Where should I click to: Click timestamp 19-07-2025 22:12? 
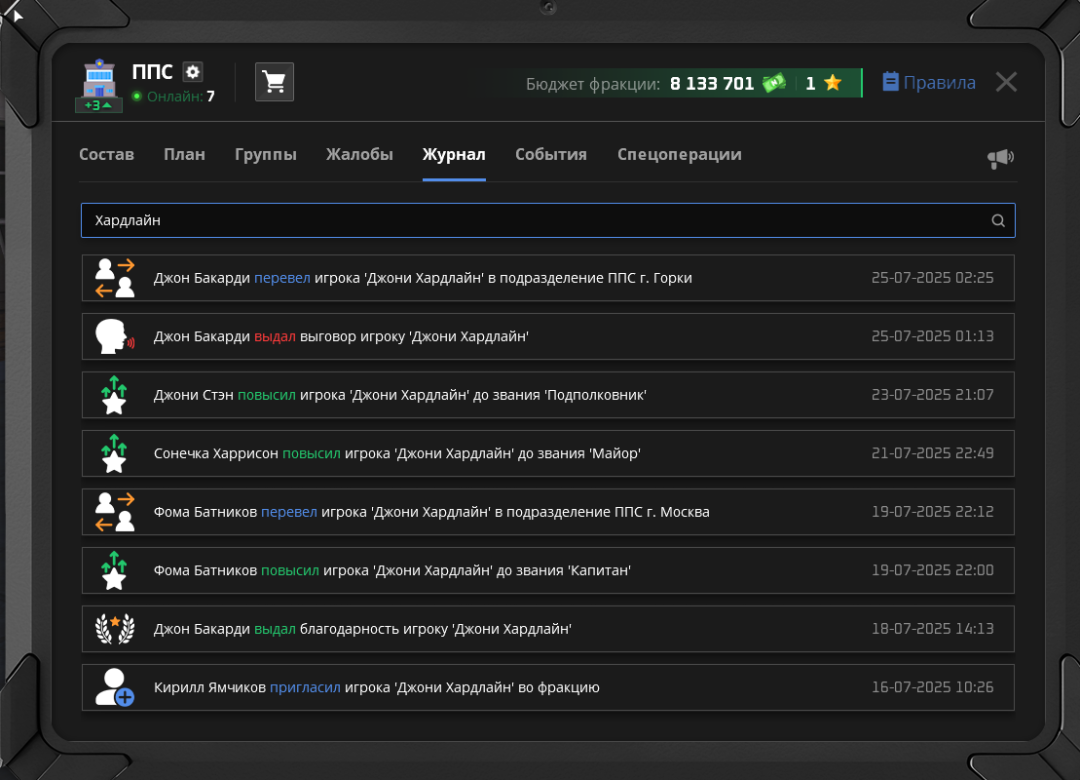(x=933, y=512)
